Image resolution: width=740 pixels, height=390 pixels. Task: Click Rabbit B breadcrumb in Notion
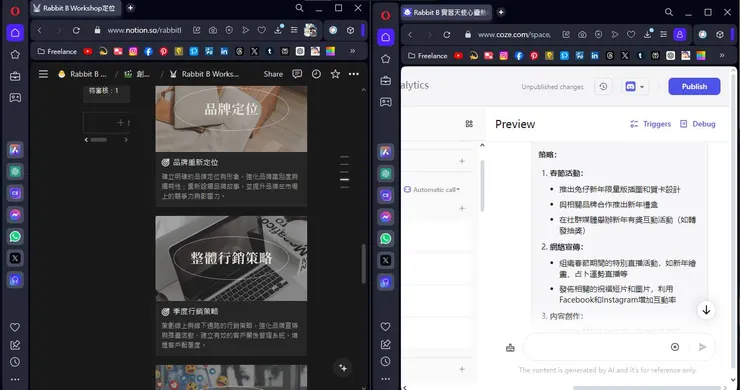click(x=83, y=74)
